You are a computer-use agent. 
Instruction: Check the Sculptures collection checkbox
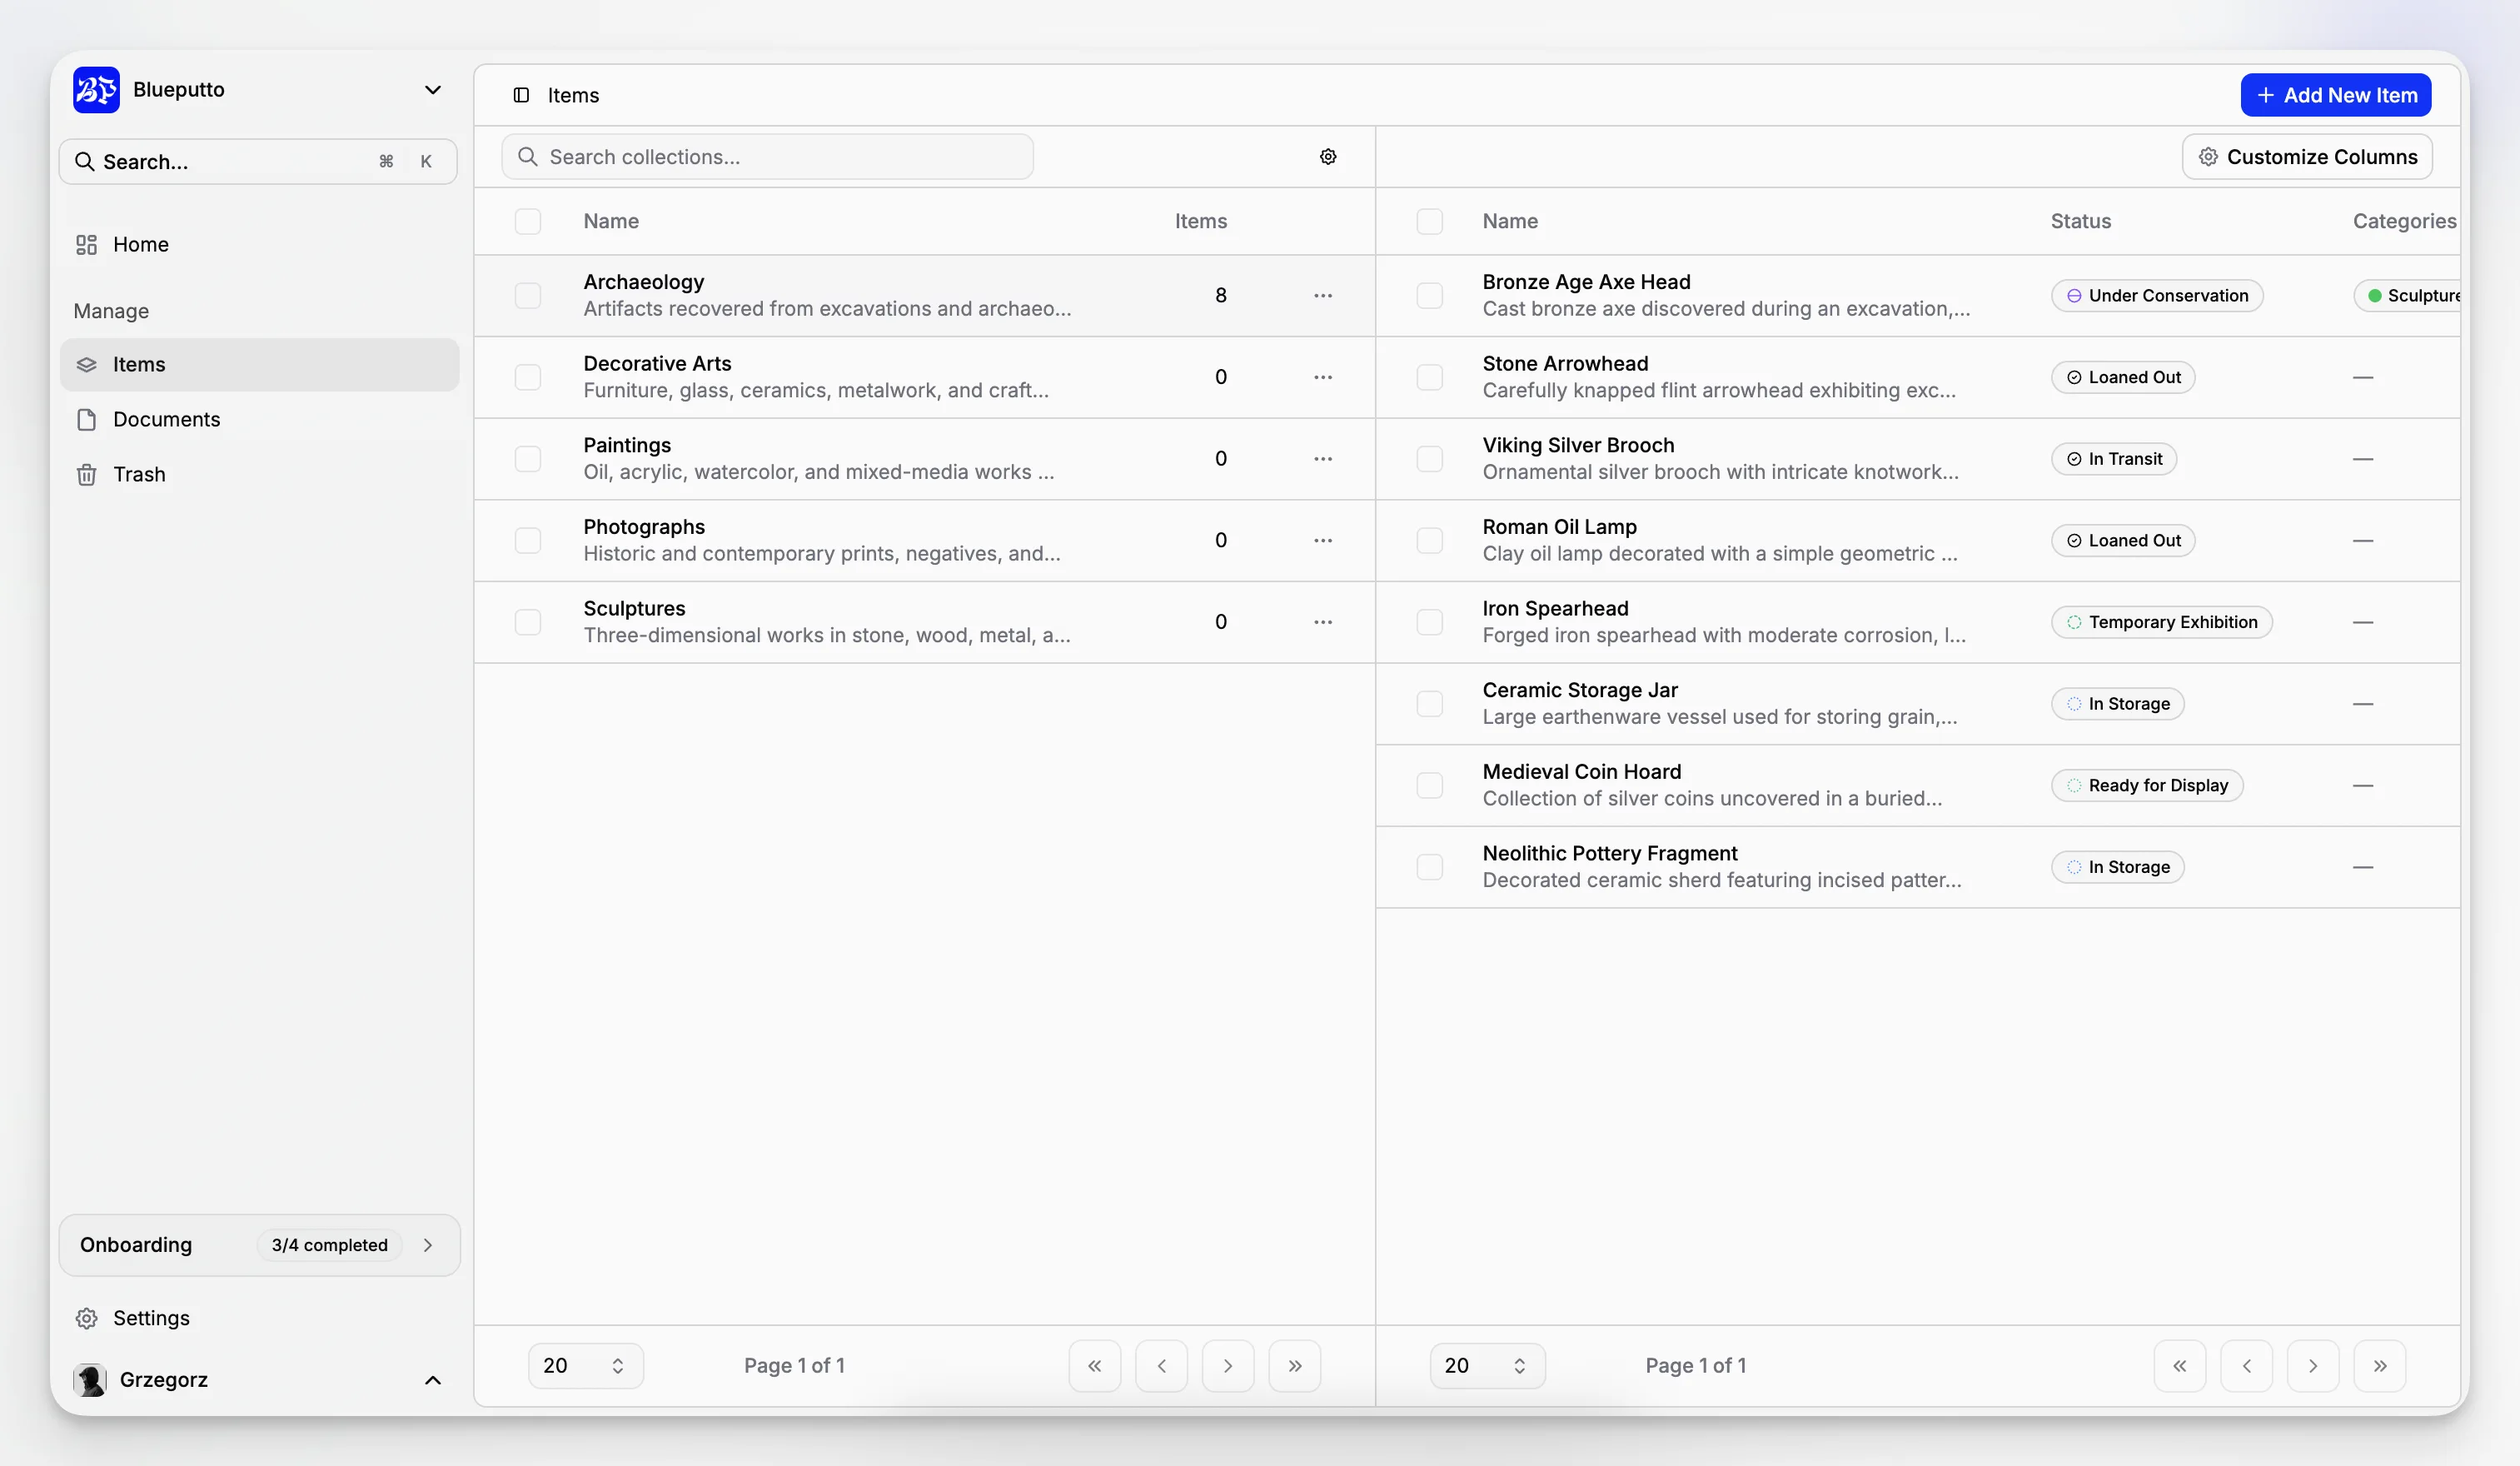[x=528, y=622]
